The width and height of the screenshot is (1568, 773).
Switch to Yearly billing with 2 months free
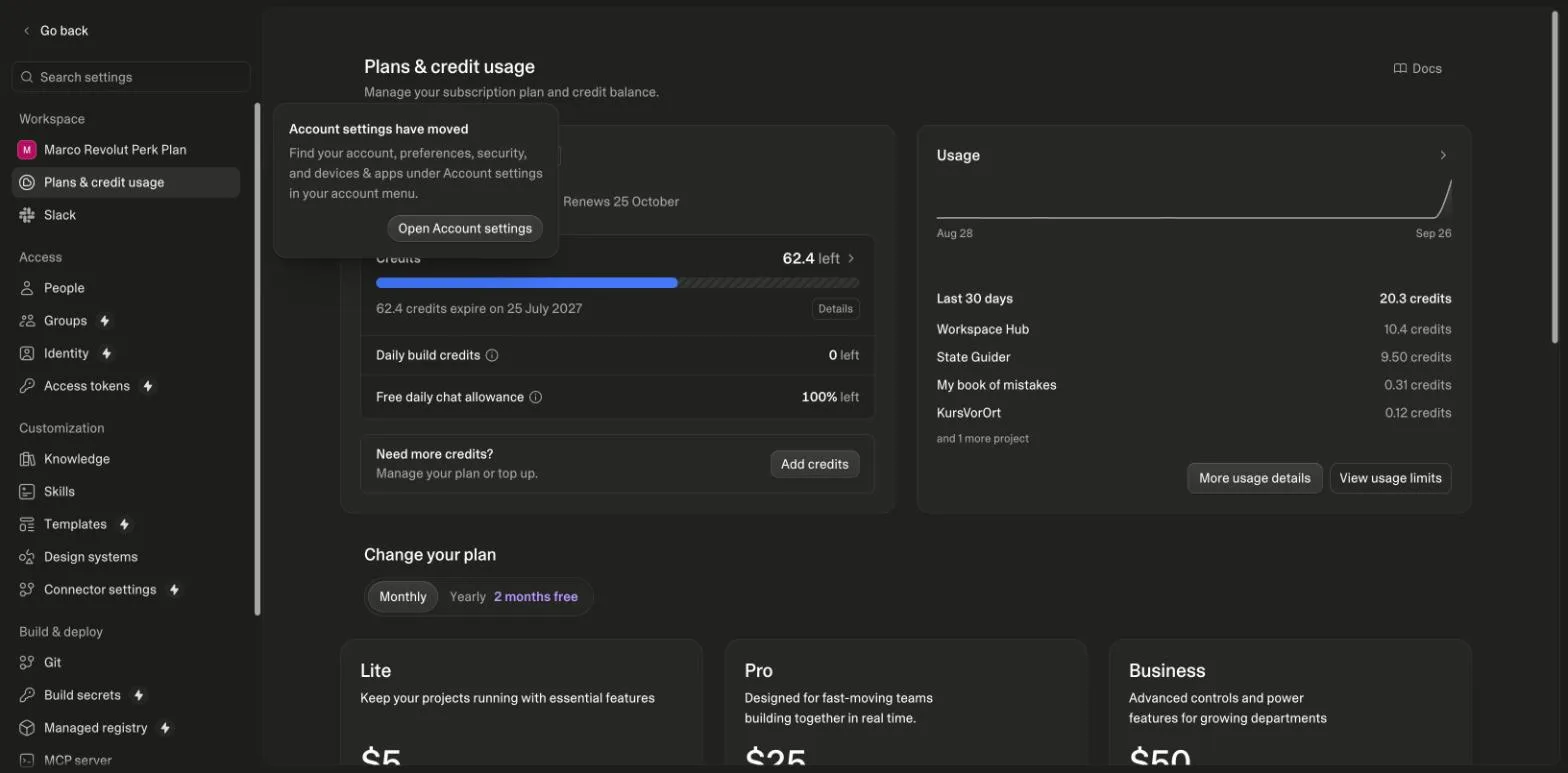pos(514,597)
